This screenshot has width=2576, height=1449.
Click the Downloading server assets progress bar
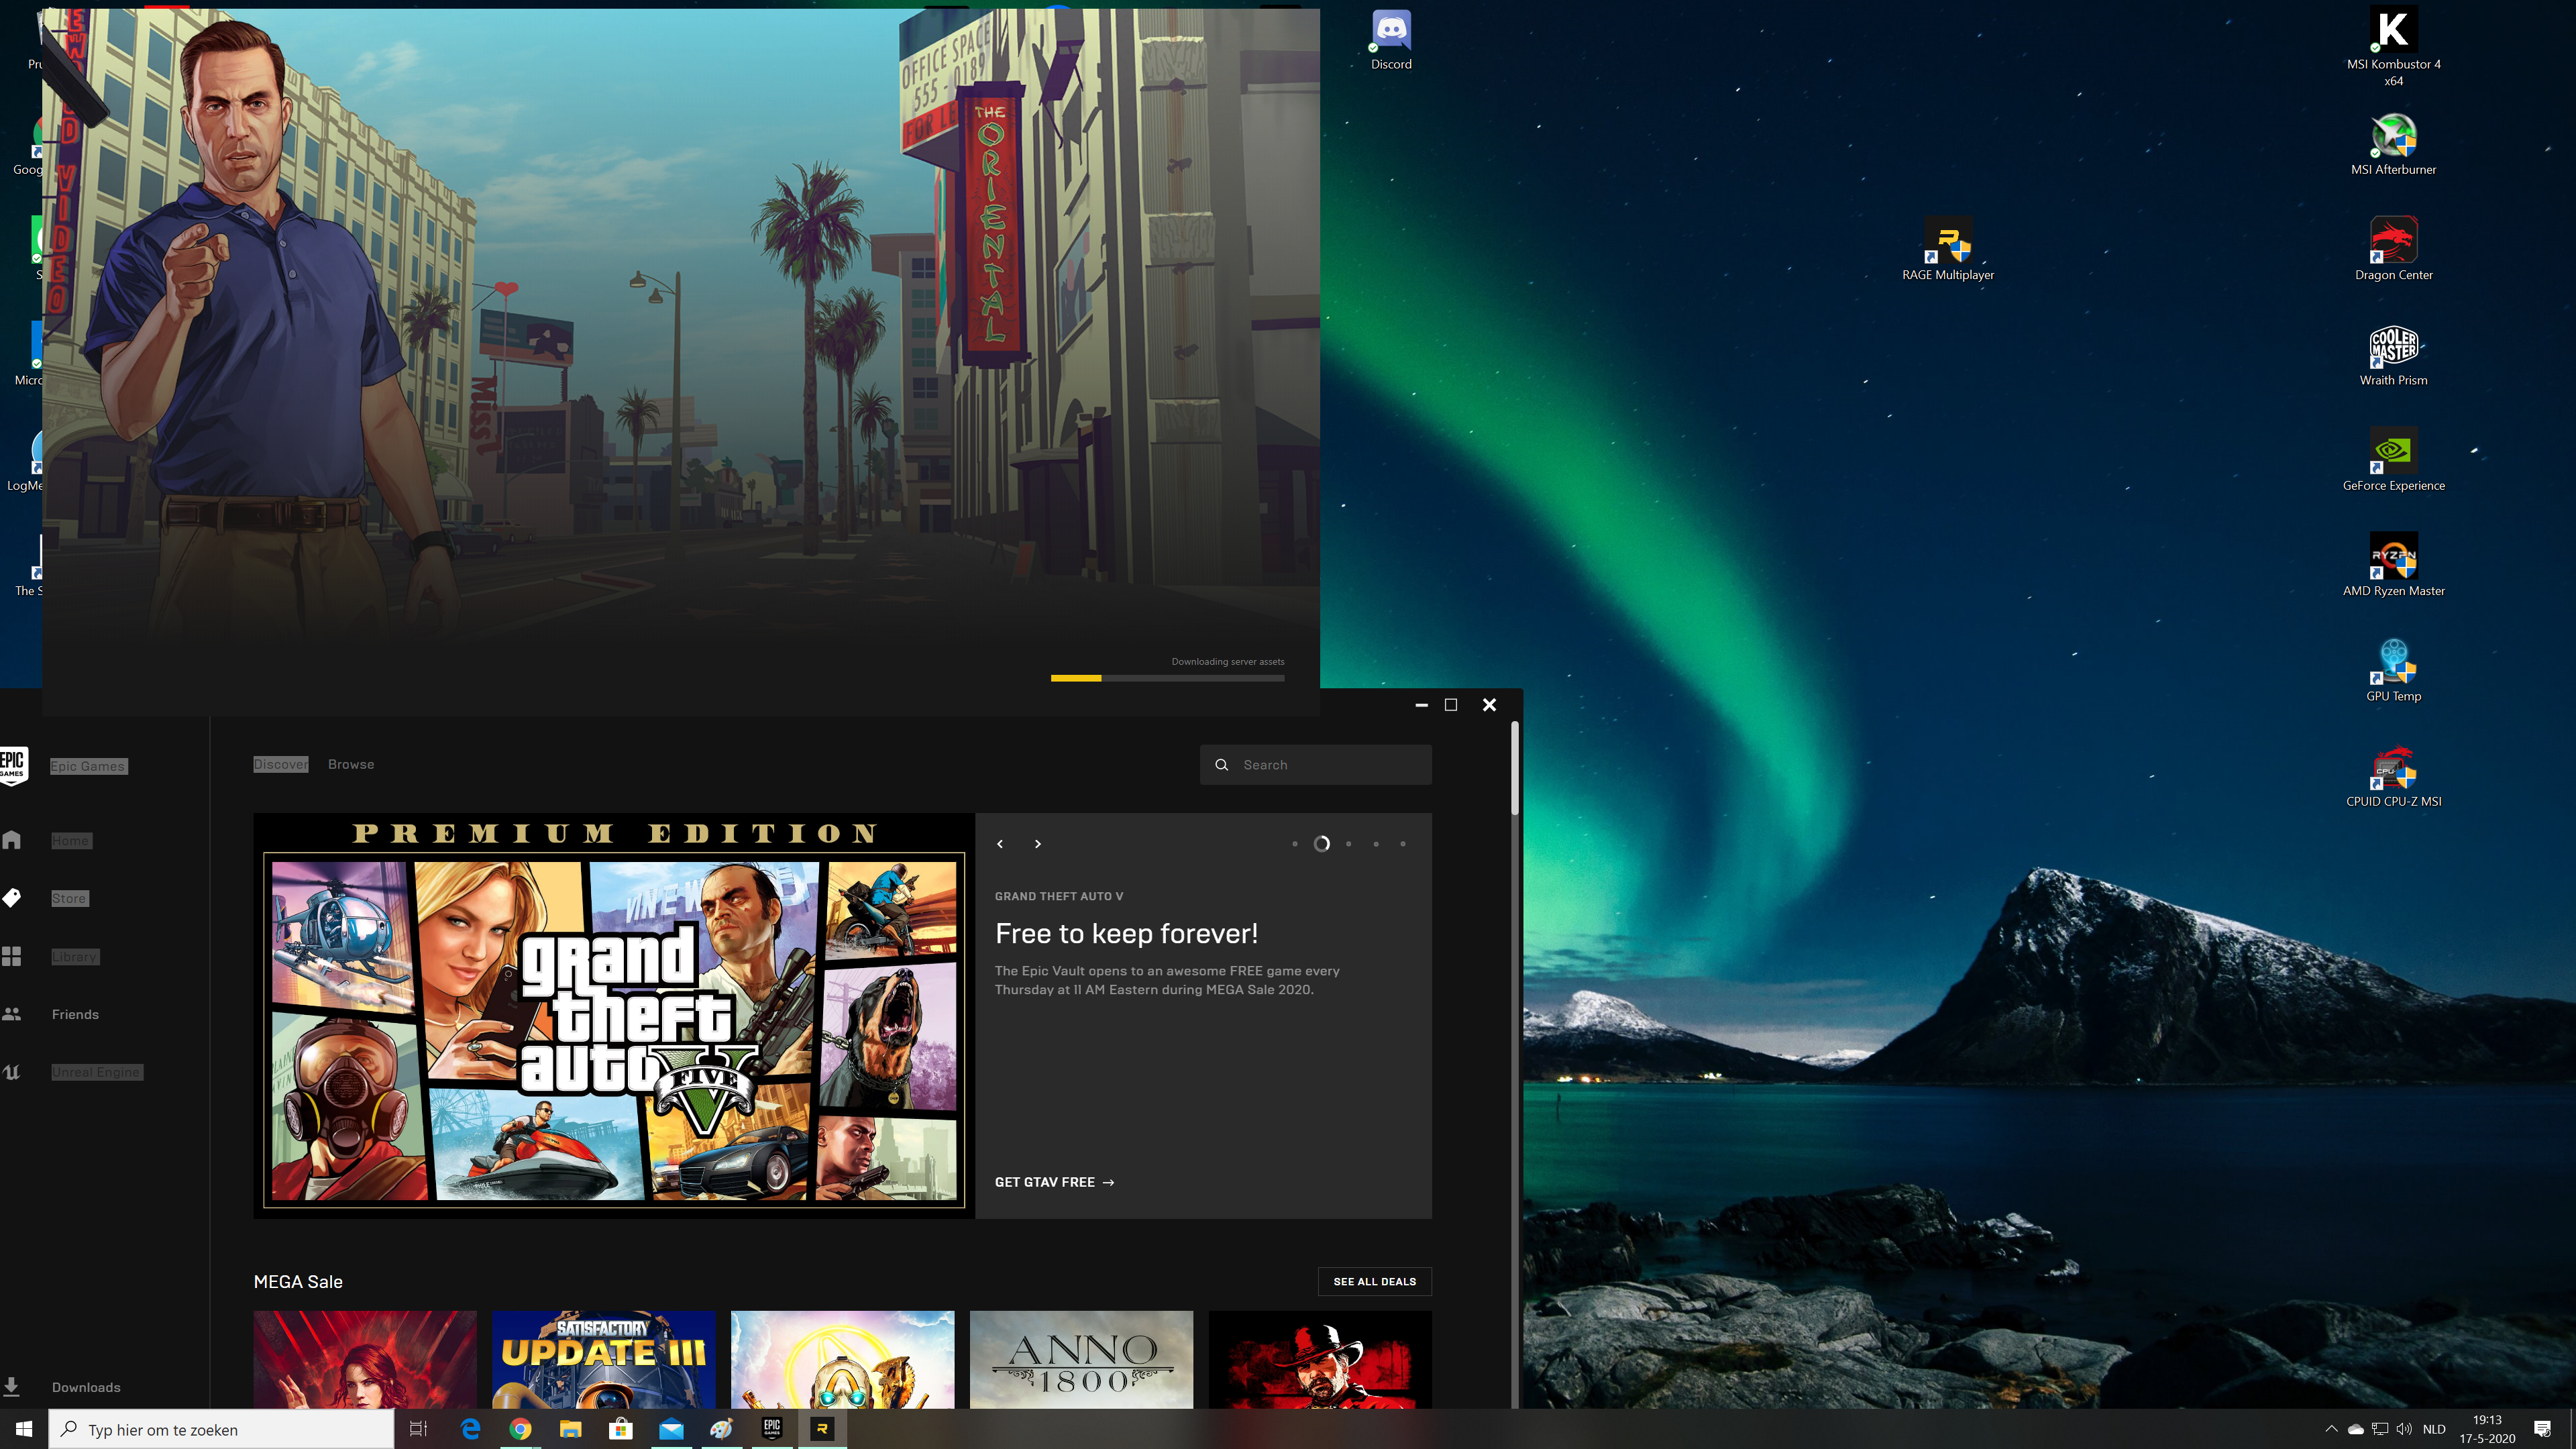1167,678
